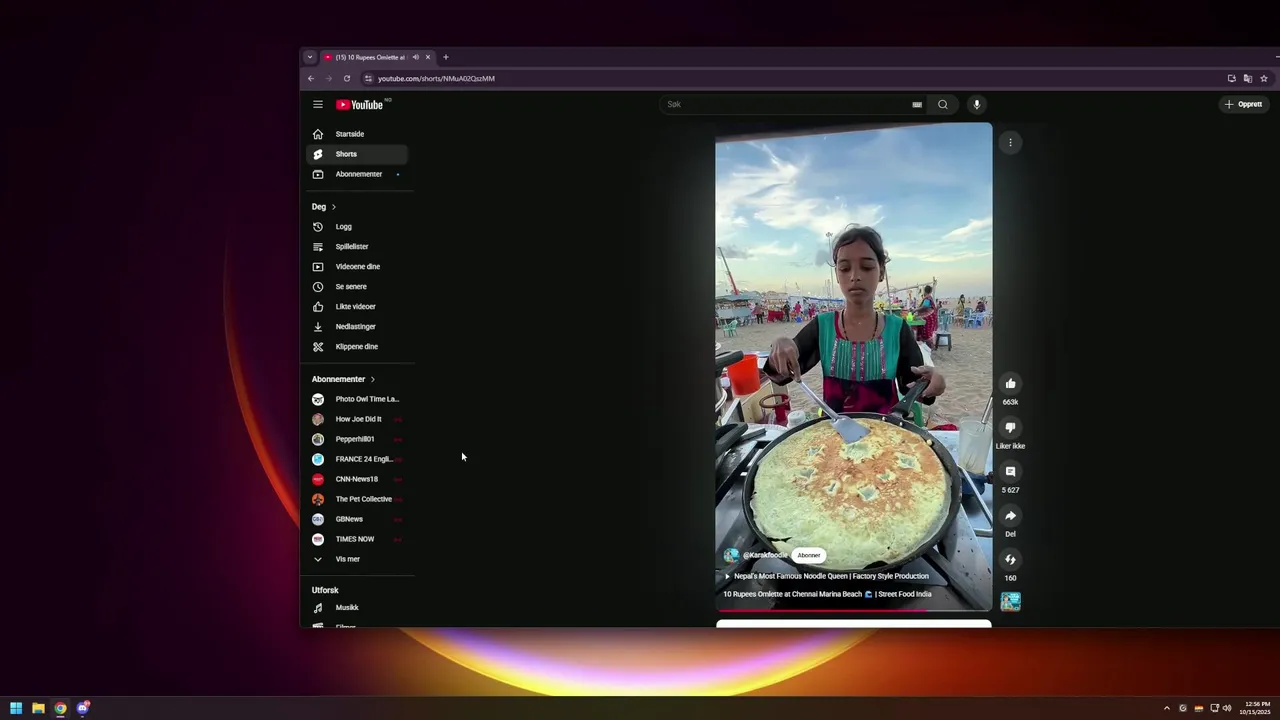Screen dimensions: 1280x720
Task: Share the Short with Del button
Action: [1010, 516]
